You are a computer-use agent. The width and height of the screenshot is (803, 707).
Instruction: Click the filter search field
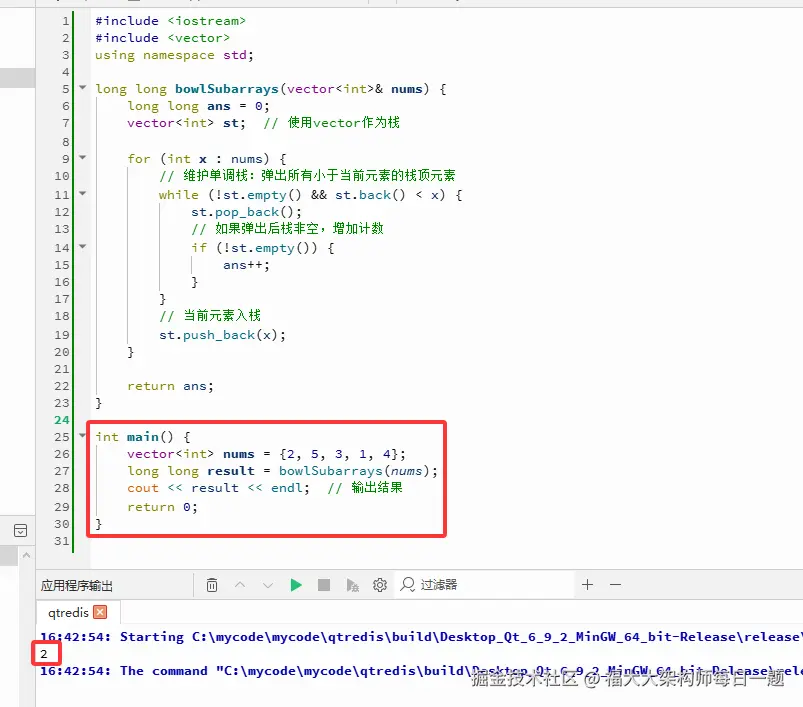click(485, 585)
